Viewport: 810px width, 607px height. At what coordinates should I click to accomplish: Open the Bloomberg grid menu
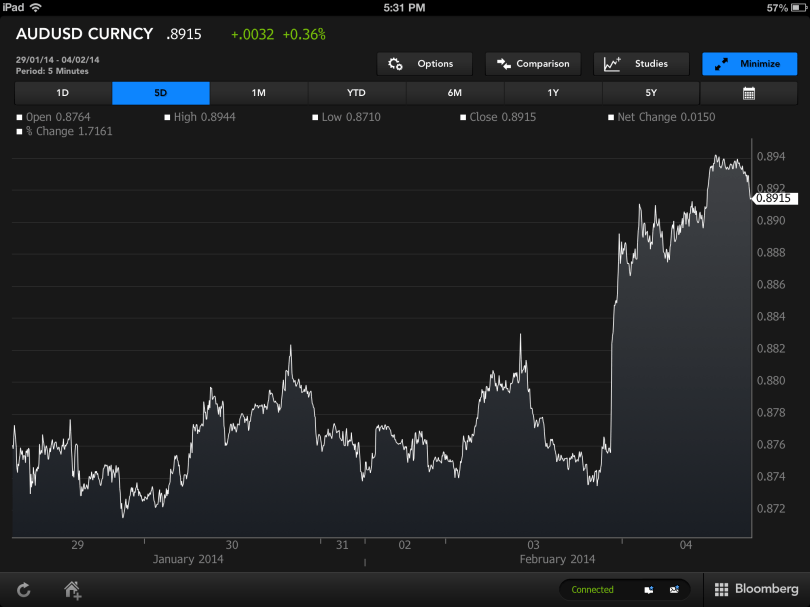point(755,589)
